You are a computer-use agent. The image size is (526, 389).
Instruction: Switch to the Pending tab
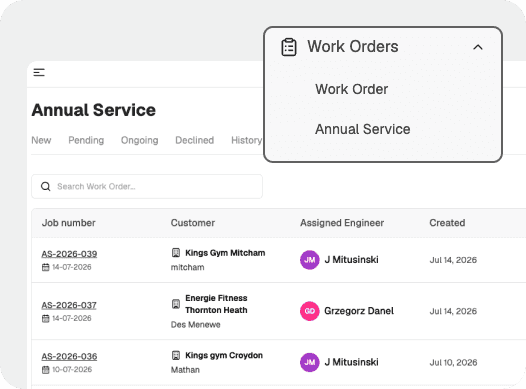pyautogui.click(x=86, y=140)
